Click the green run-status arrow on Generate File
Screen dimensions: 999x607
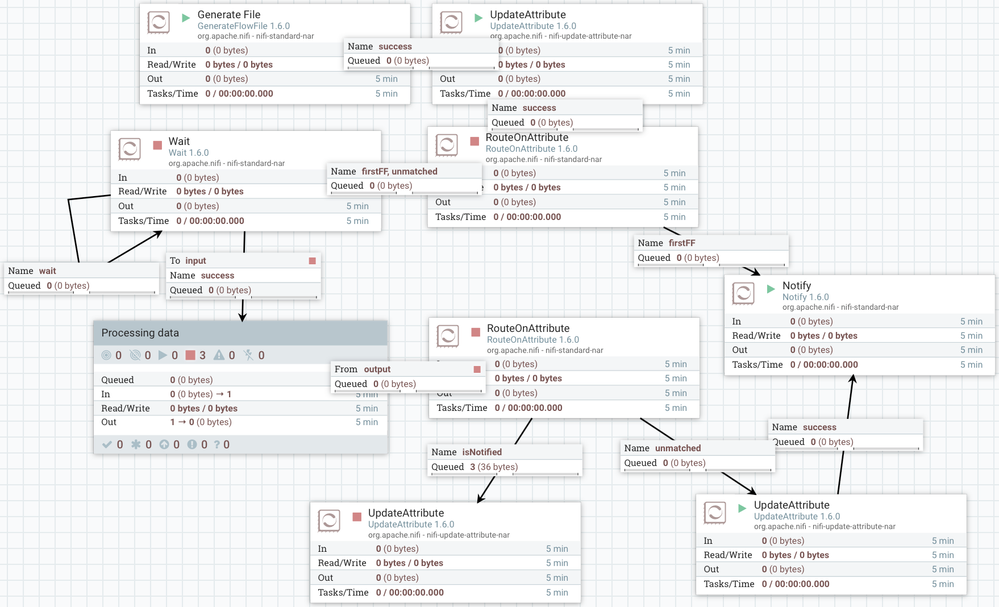(185, 18)
